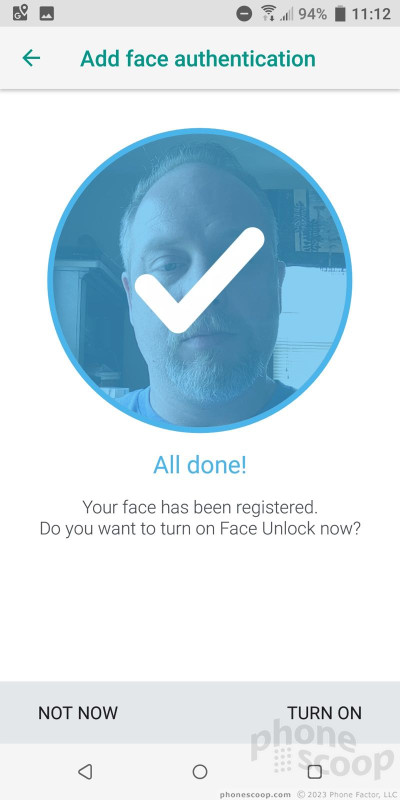The height and width of the screenshot is (800, 400).
Task: Tap the do-not-disturb status icon
Action: tap(244, 14)
